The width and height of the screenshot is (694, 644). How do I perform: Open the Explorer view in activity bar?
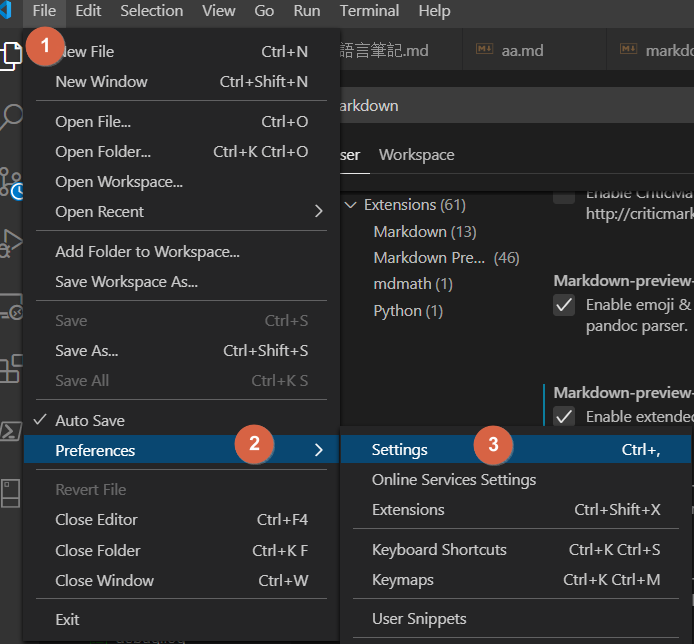(11, 54)
